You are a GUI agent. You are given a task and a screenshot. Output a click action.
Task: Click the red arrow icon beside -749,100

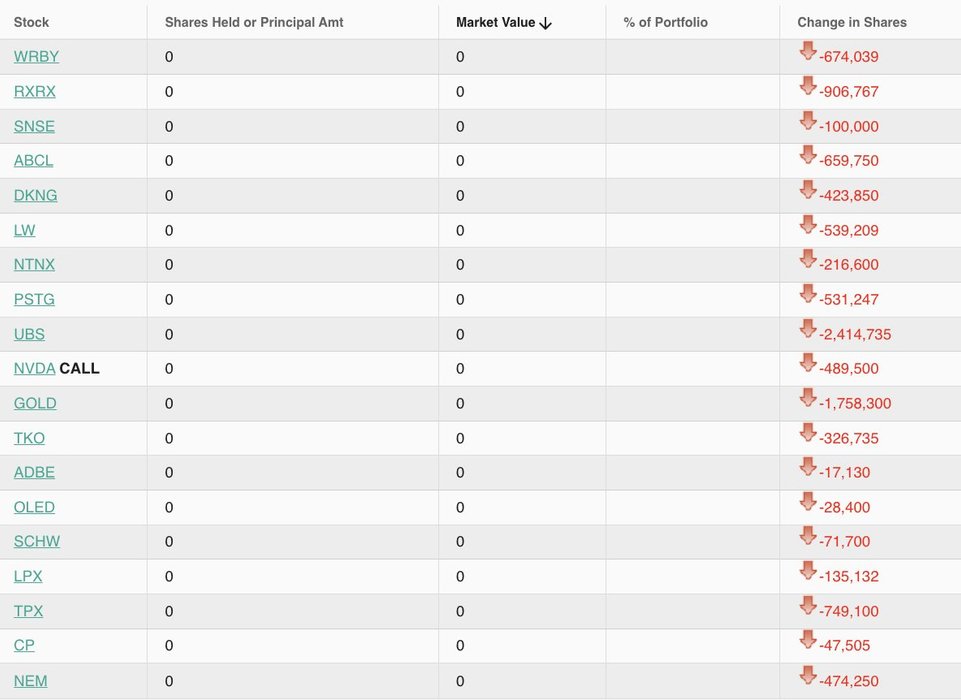click(x=808, y=606)
